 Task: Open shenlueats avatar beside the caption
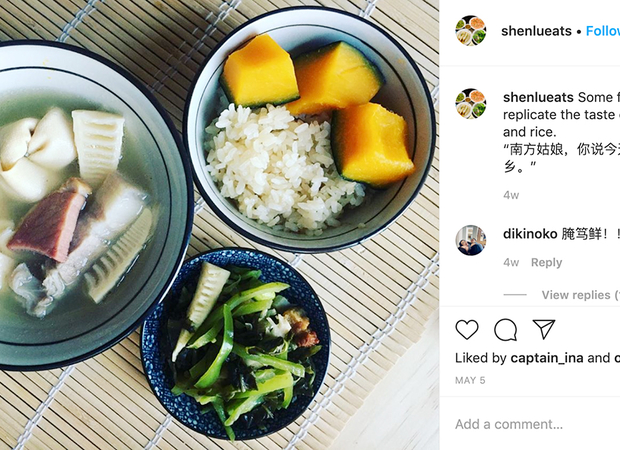(x=471, y=104)
